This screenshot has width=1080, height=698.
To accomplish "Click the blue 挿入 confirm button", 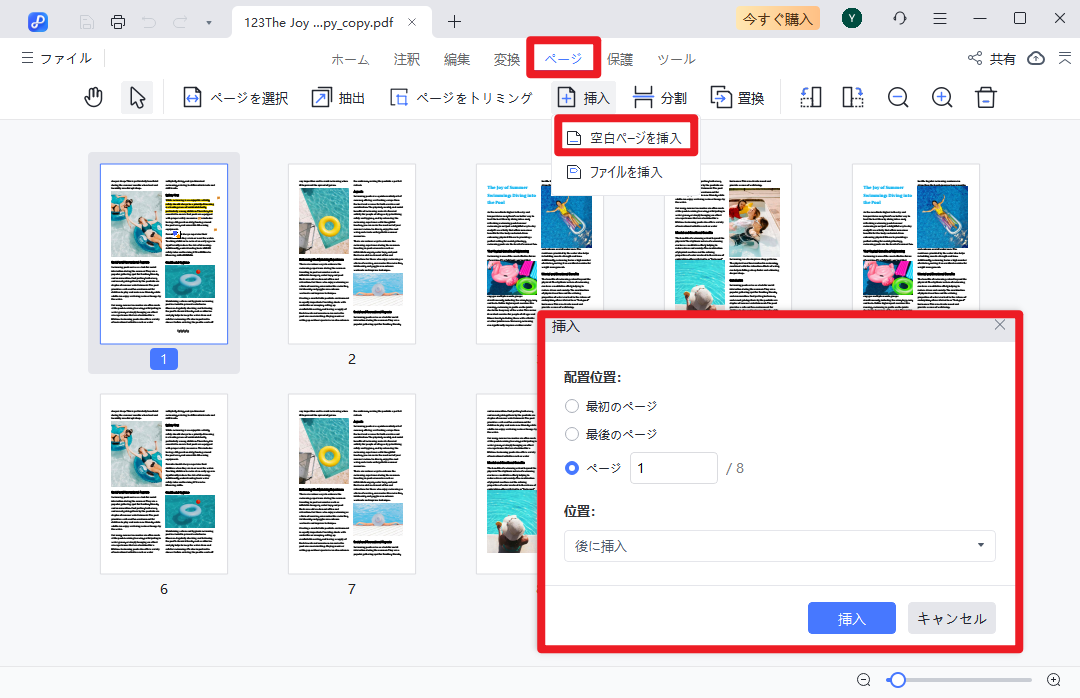I will [851, 618].
